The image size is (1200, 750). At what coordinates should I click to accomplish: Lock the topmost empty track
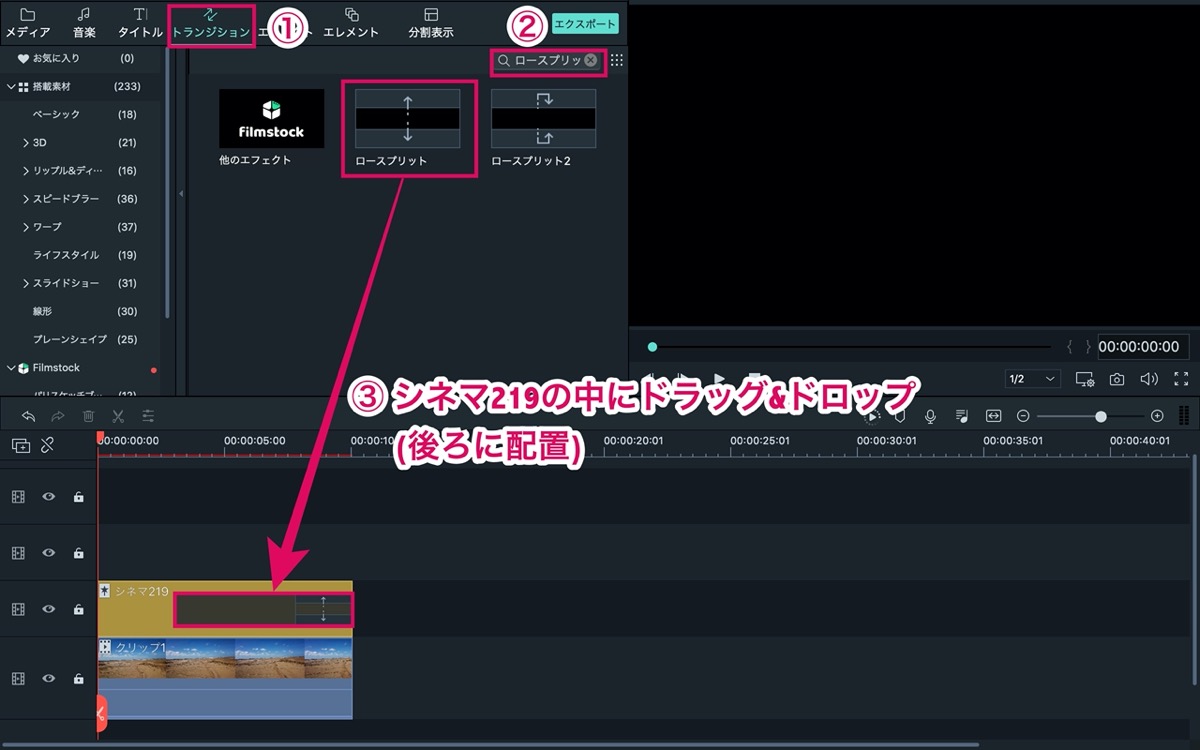point(78,496)
